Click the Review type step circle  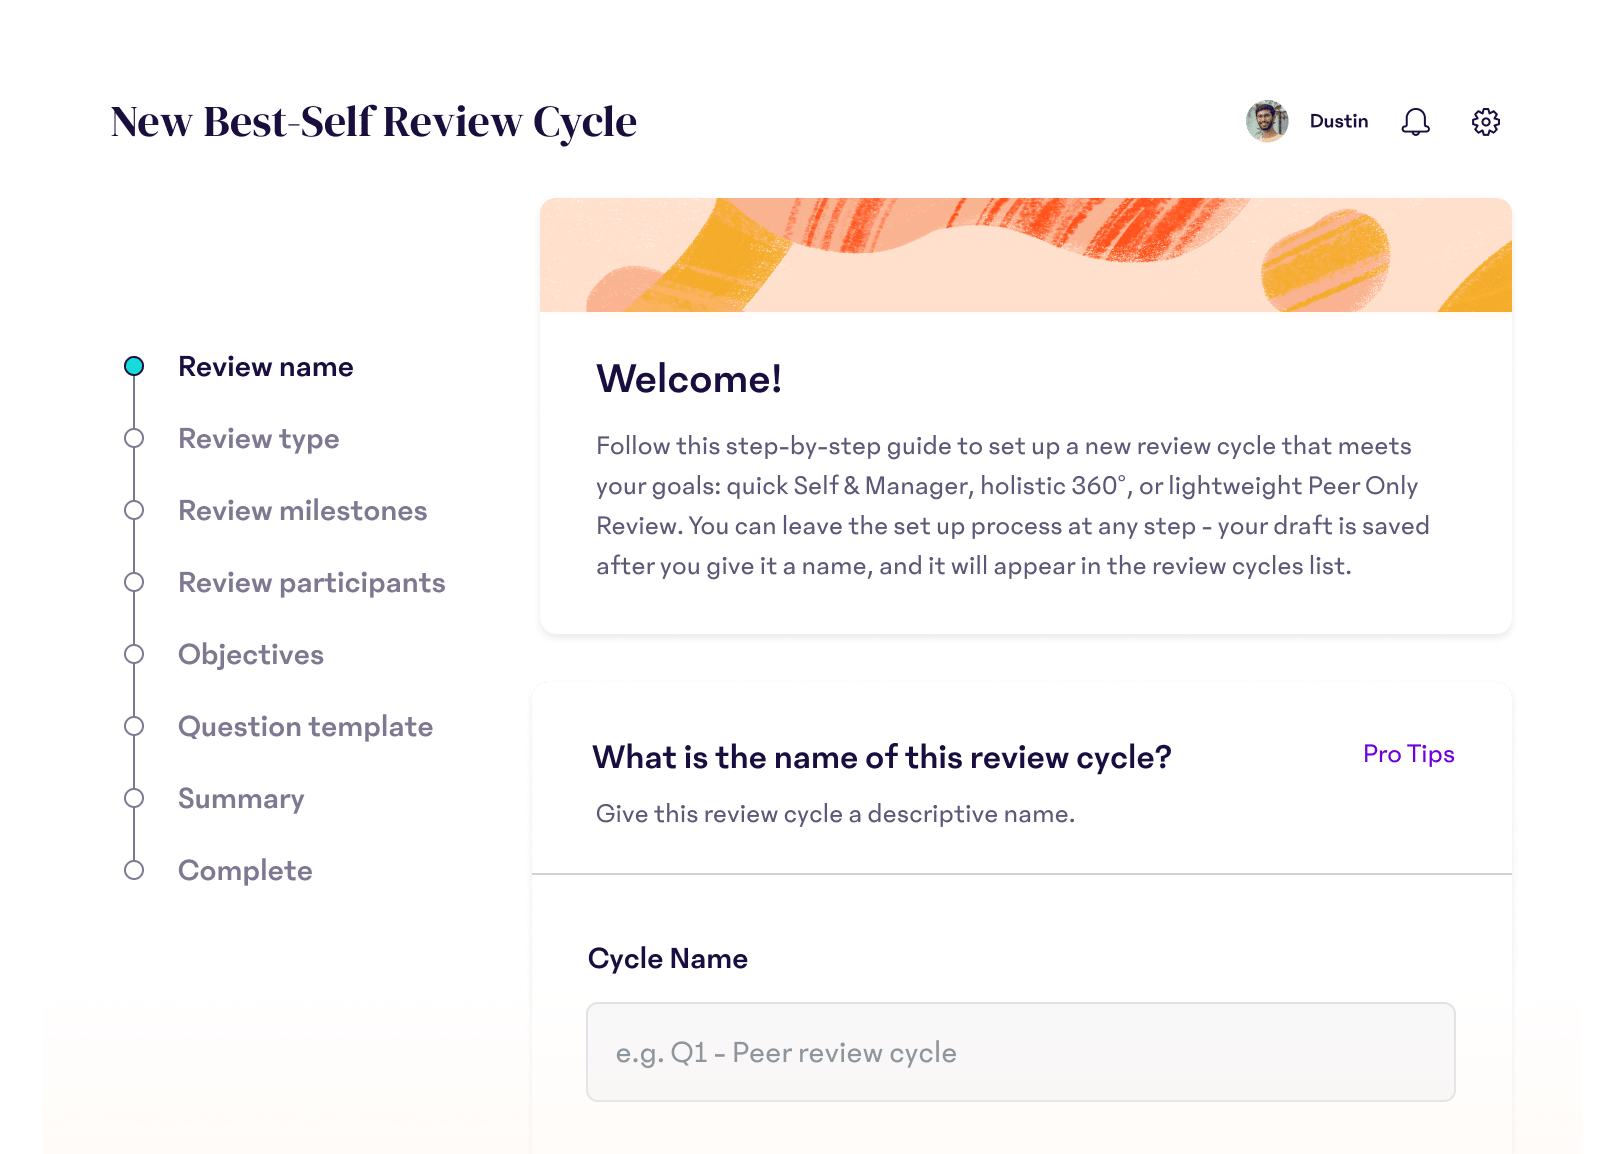click(x=134, y=438)
